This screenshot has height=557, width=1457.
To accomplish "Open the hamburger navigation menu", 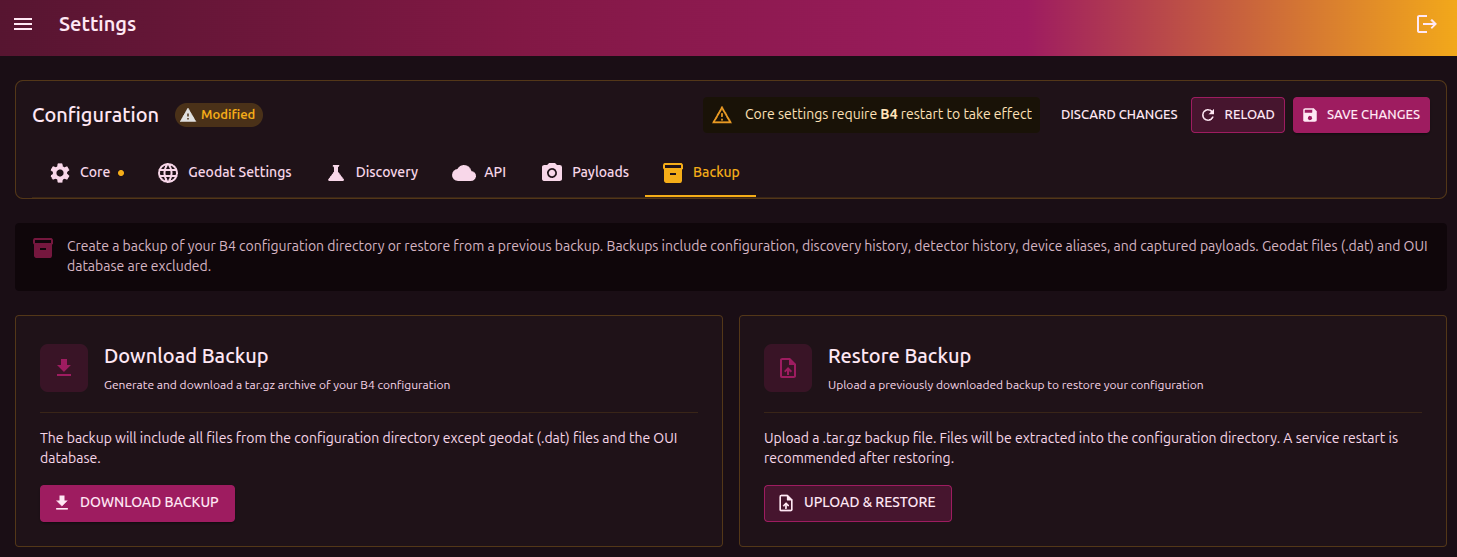I will pos(23,24).
